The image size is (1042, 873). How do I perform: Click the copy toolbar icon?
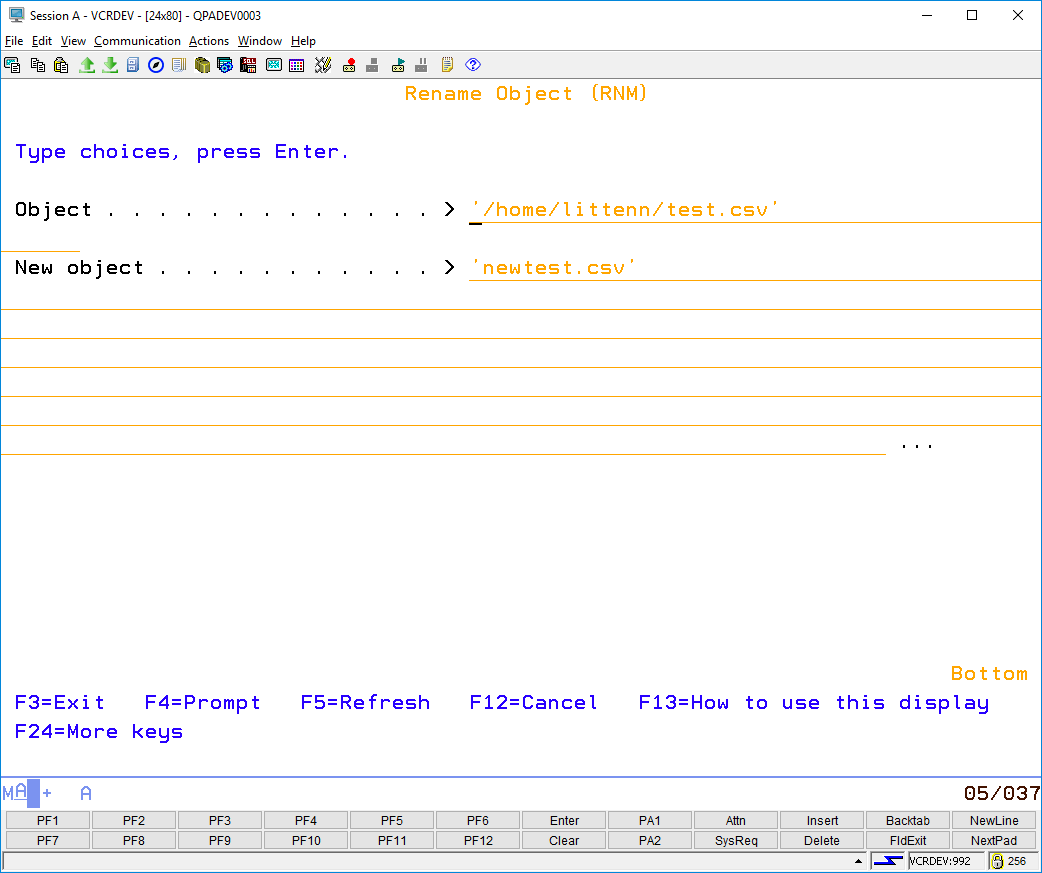pos(38,65)
